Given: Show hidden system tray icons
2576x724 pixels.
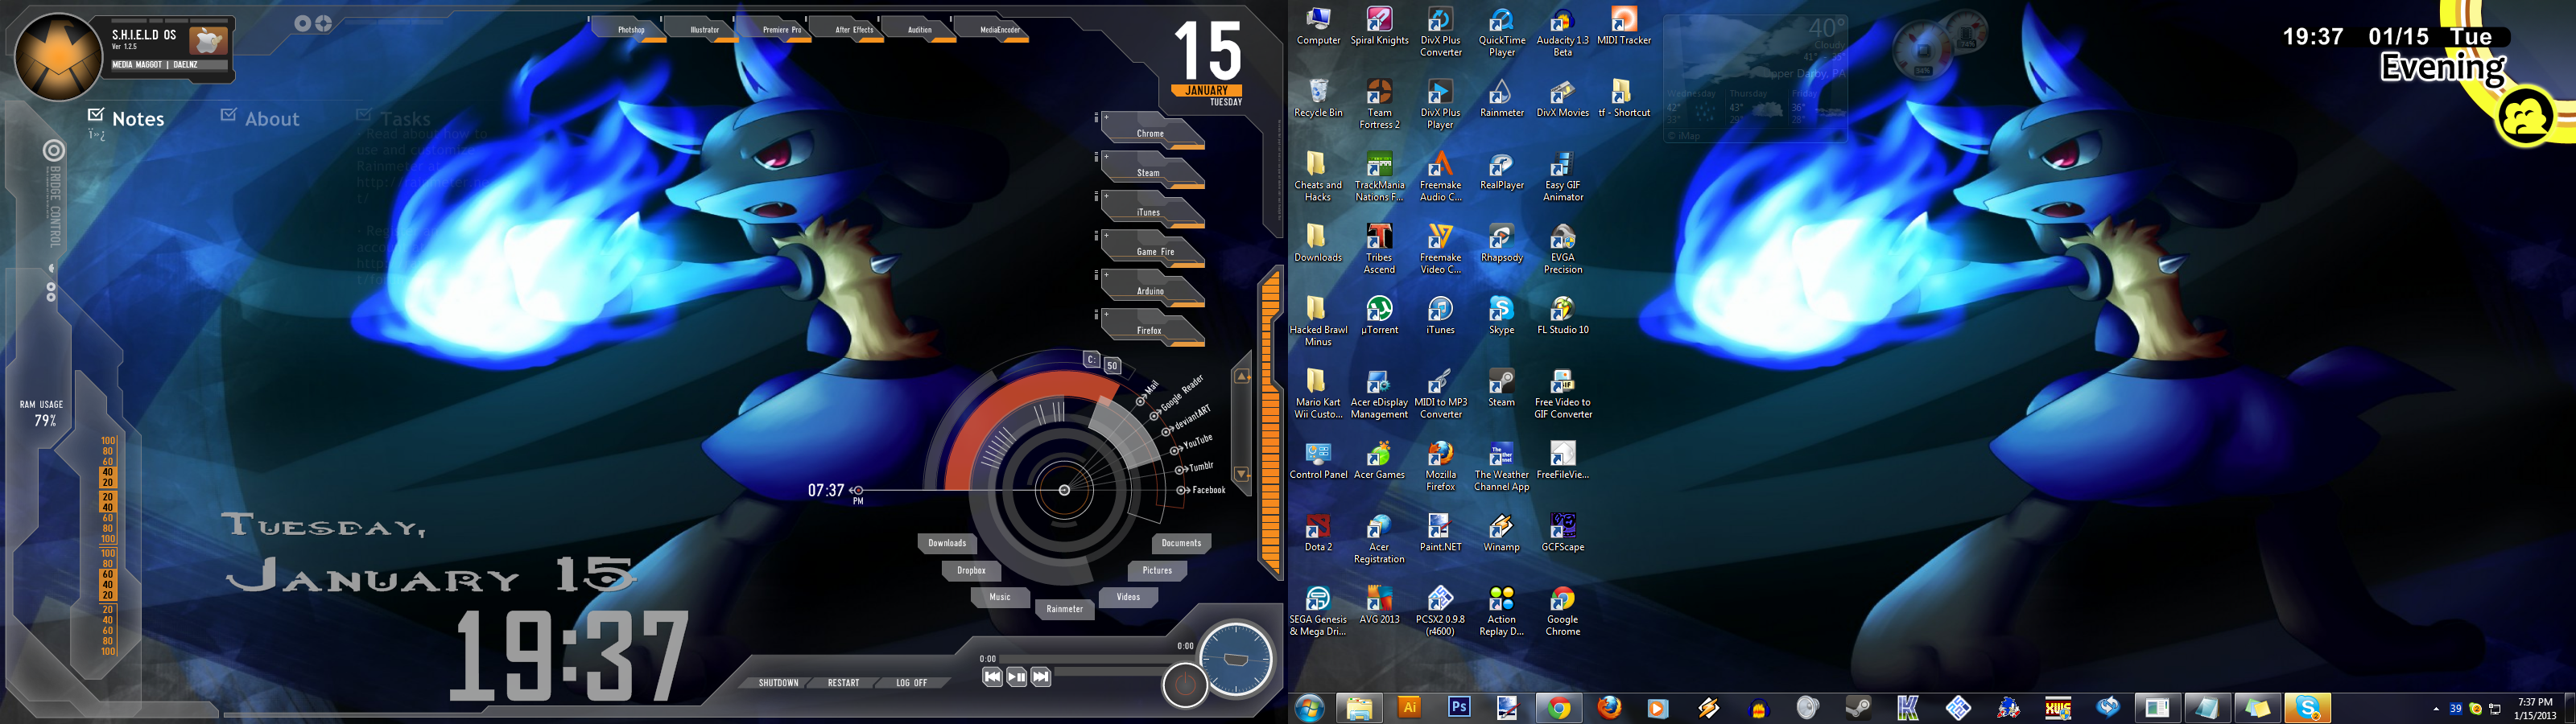Looking at the screenshot, I should pyautogui.click(x=2435, y=709).
